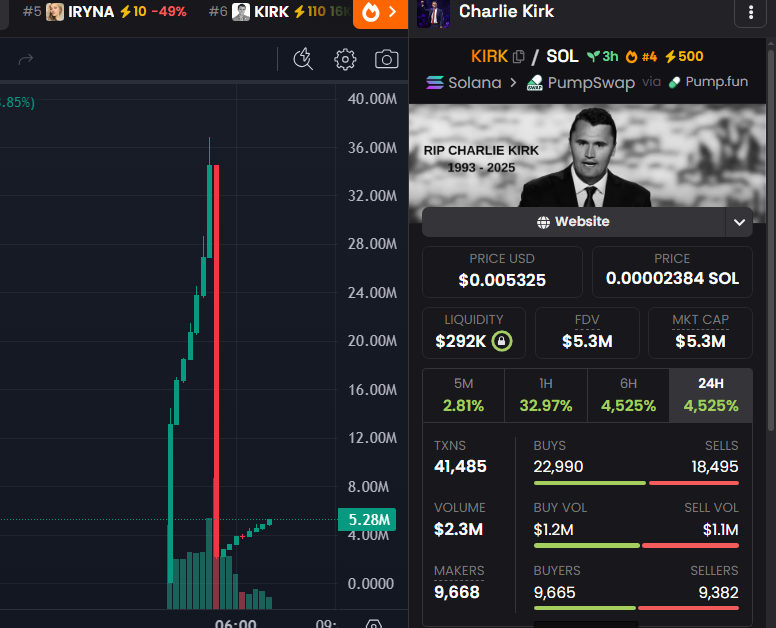Click the SELLS 18,495 value
Viewport: 776px width, 628px height.
[x=715, y=467]
